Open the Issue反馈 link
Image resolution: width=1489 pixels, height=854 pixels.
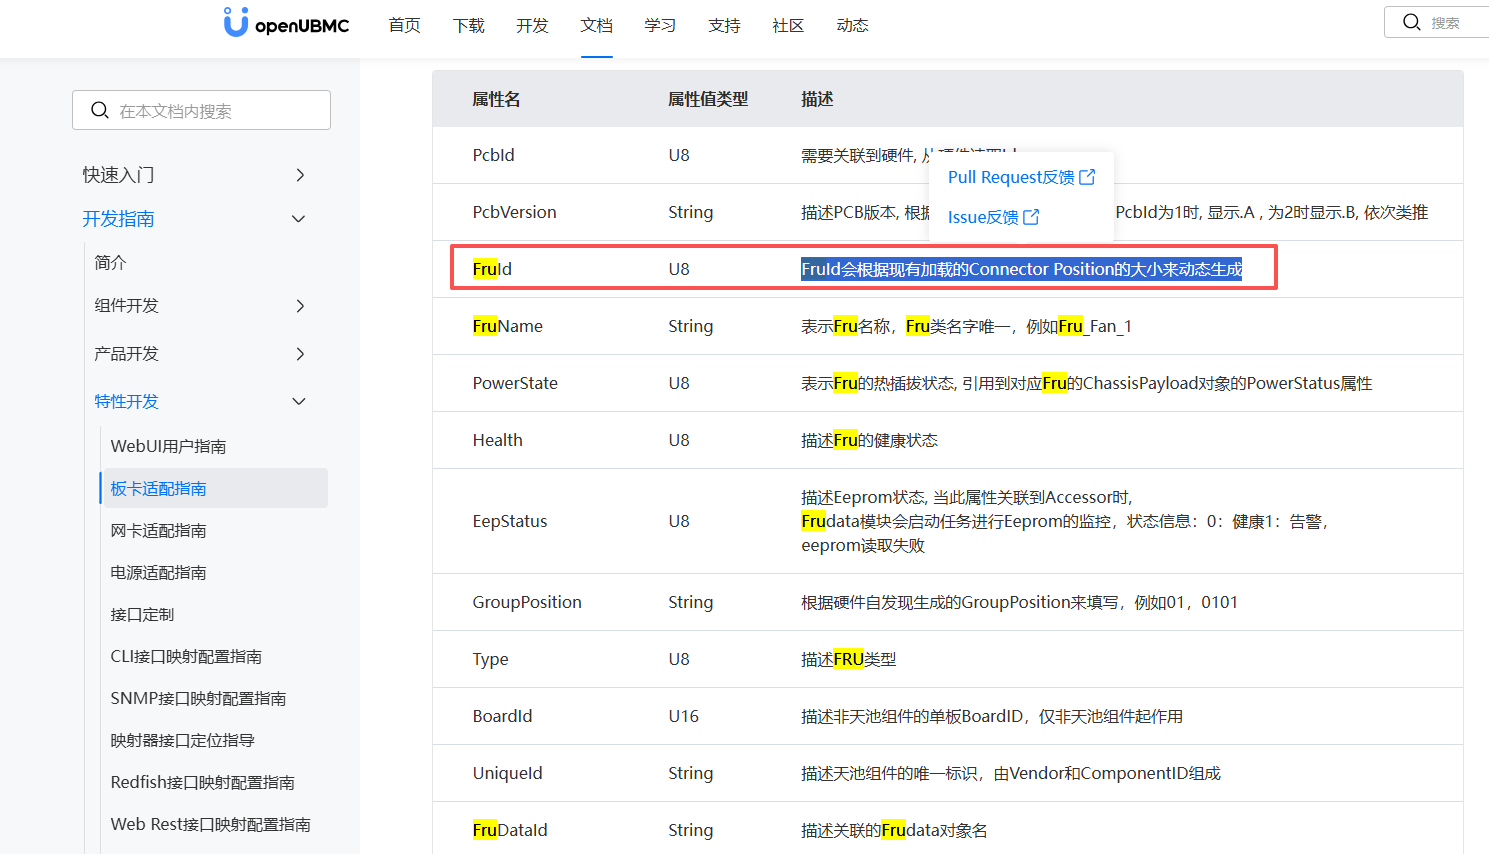[x=982, y=217]
